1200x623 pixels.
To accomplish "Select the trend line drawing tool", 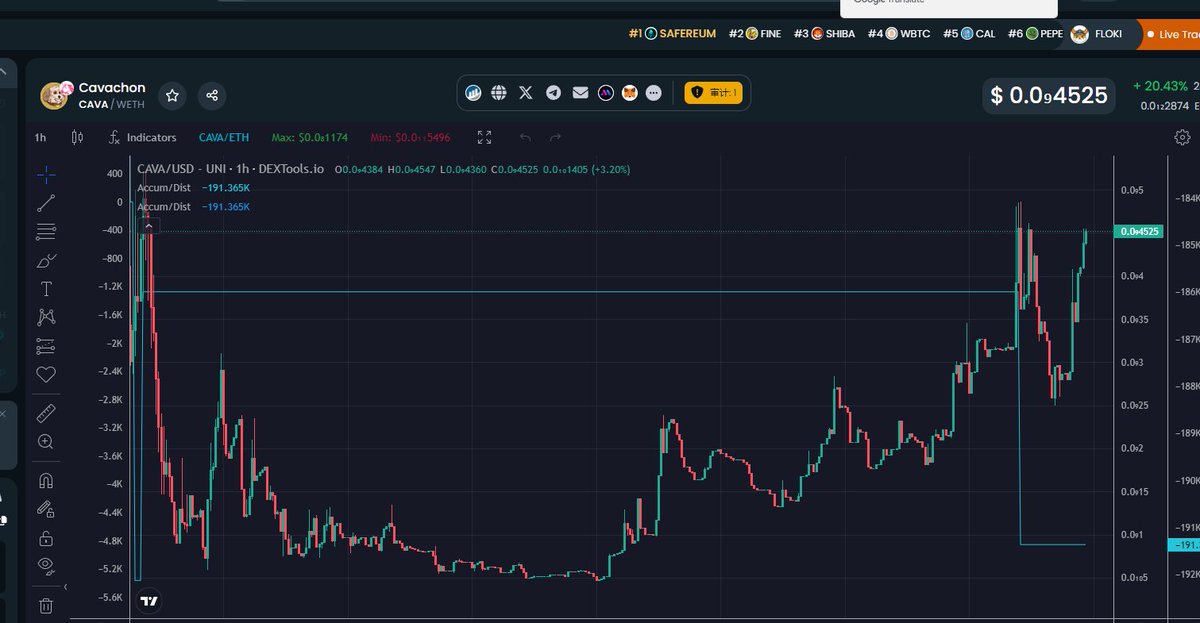I will (x=45, y=203).
